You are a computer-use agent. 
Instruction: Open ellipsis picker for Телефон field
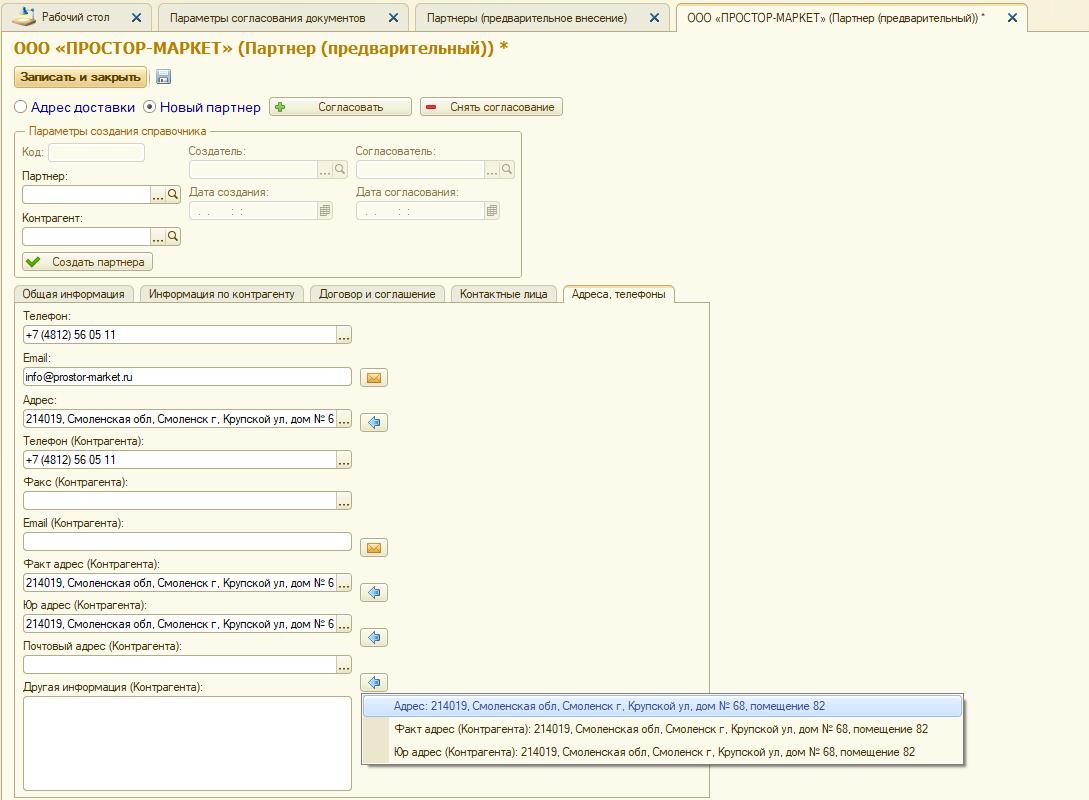(x=344, y=335)
